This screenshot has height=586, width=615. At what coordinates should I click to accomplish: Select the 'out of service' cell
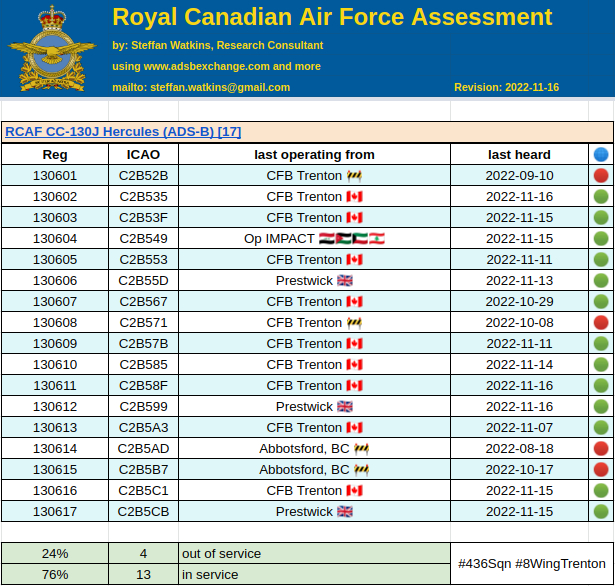[314, 553]
